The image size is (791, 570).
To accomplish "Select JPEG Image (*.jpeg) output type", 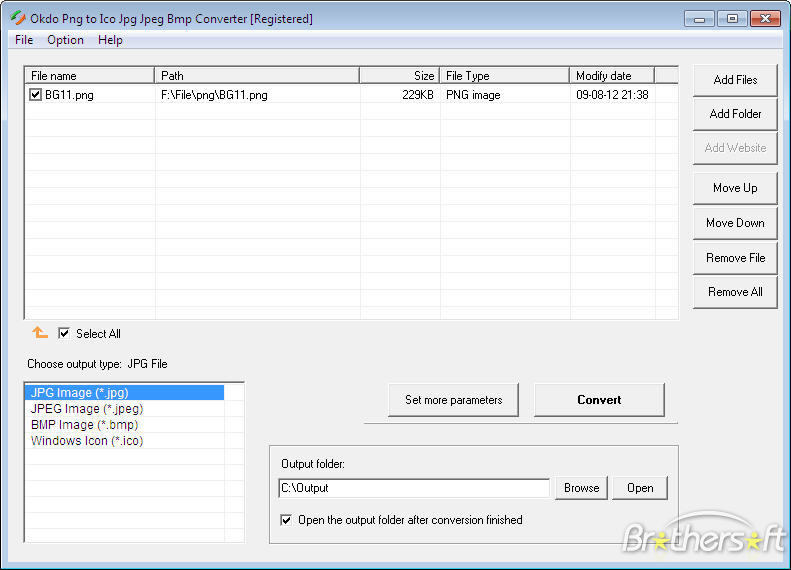I will click(124, 409).
